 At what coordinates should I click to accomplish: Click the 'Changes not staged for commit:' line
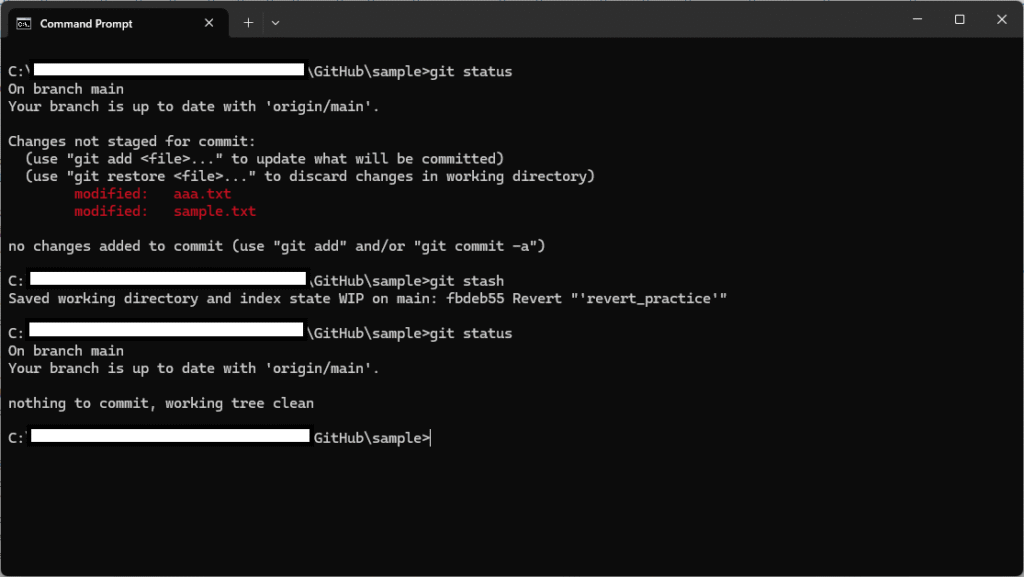pos(132,142)
